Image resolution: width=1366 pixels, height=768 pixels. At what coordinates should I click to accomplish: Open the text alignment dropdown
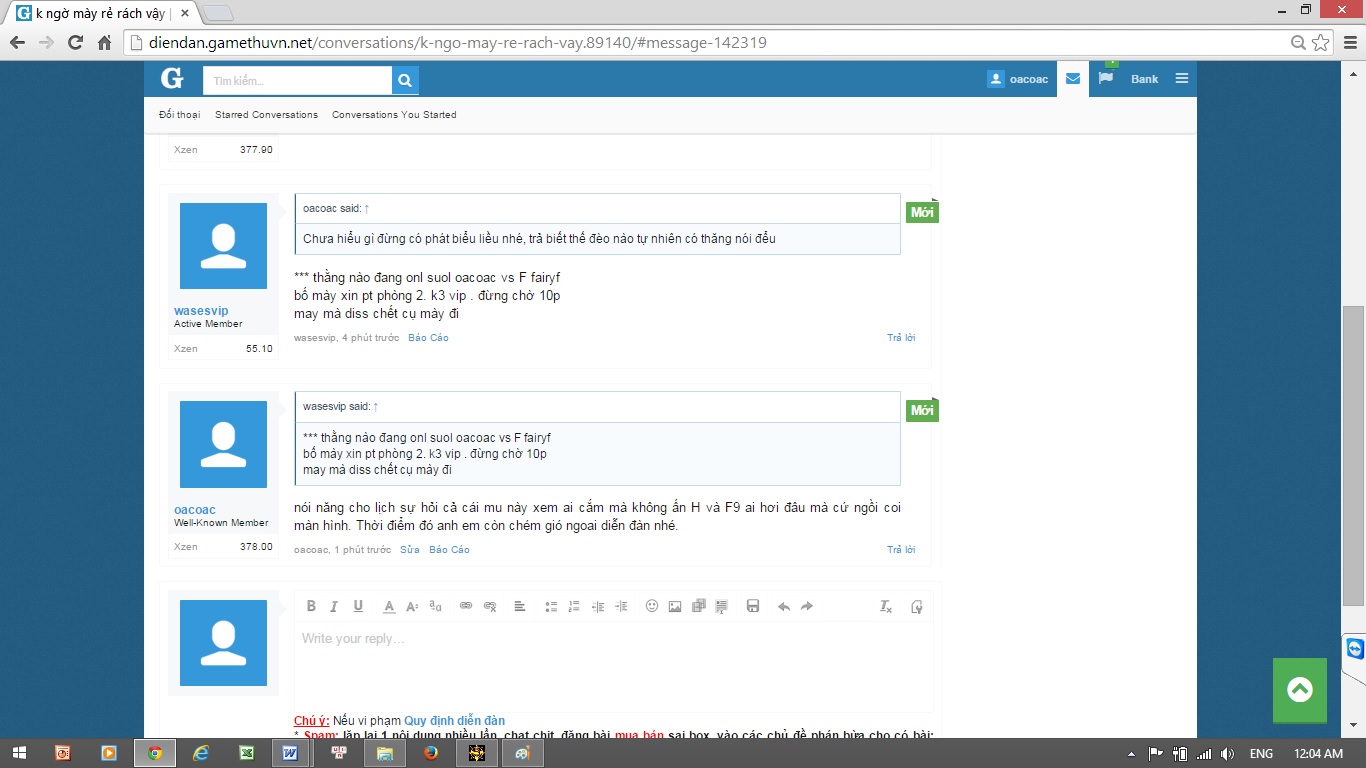[520, 606]
